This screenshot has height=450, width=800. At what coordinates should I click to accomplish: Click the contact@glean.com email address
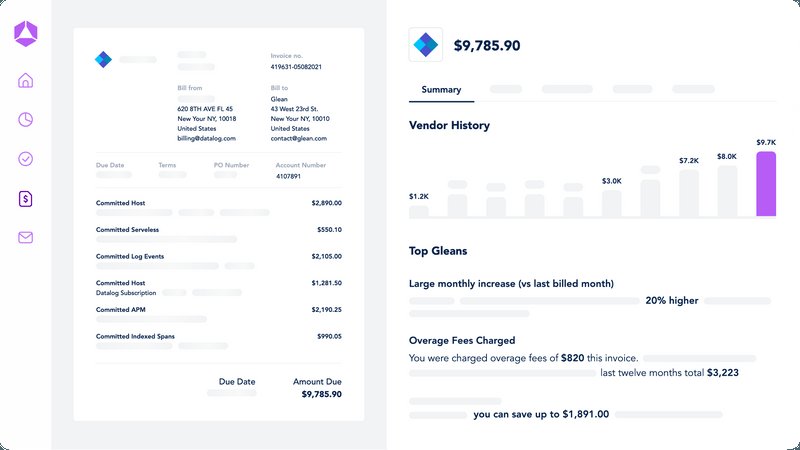[x=300, y=139]
